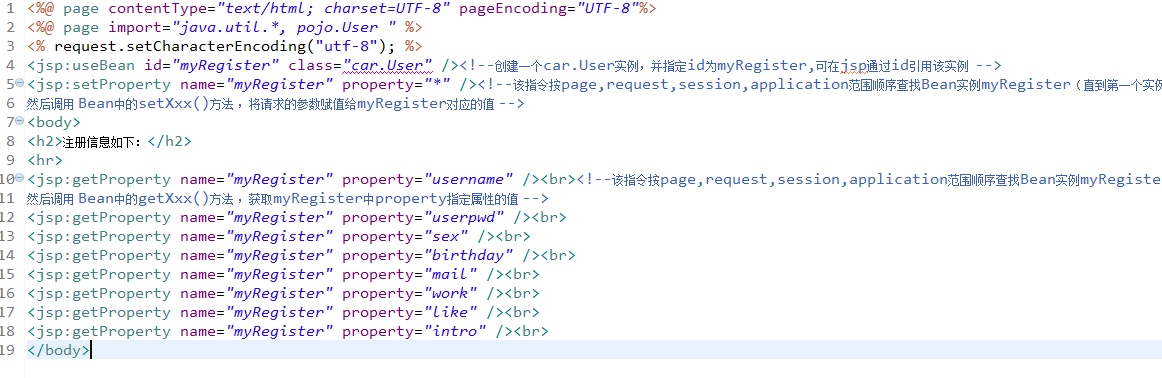Click the opening <body> tag
The image size is (1162, 378).
point(54,122)
